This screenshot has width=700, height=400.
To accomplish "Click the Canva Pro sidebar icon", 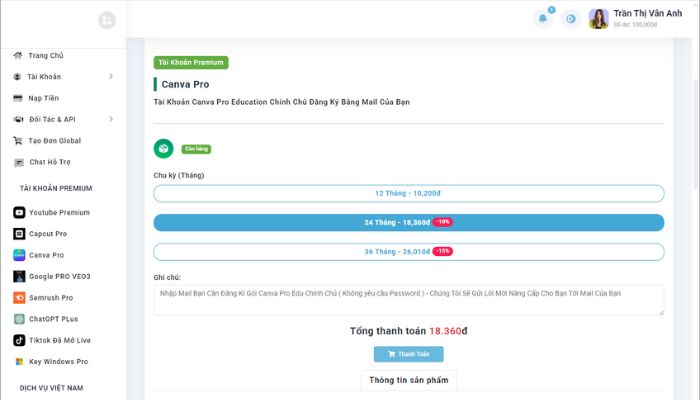I will pos(19,255).
